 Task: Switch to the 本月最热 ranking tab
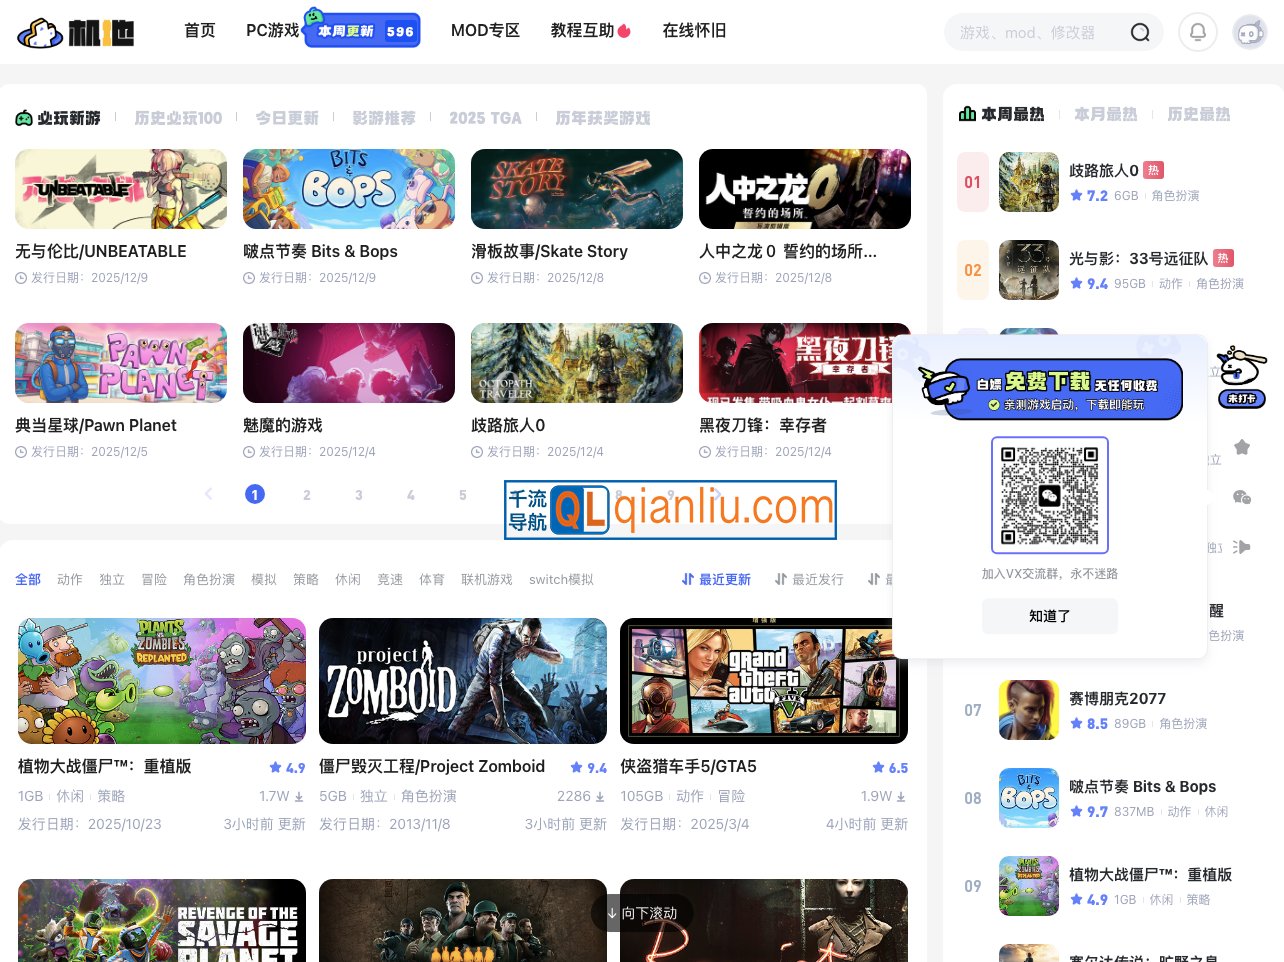click(1105, 114)
